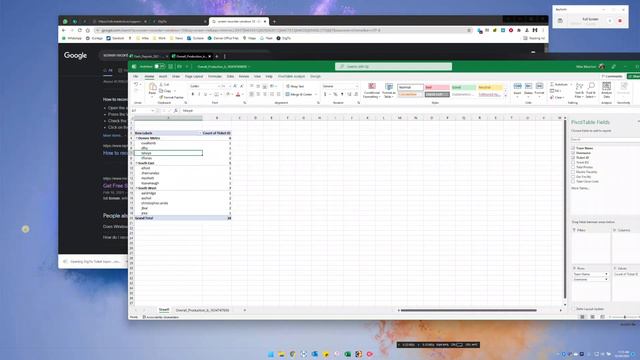Toggle the second checked field in PivotTable Fields
Viewport: 640px width, 360px height.
pyautogui.click(x=573, y=153)
